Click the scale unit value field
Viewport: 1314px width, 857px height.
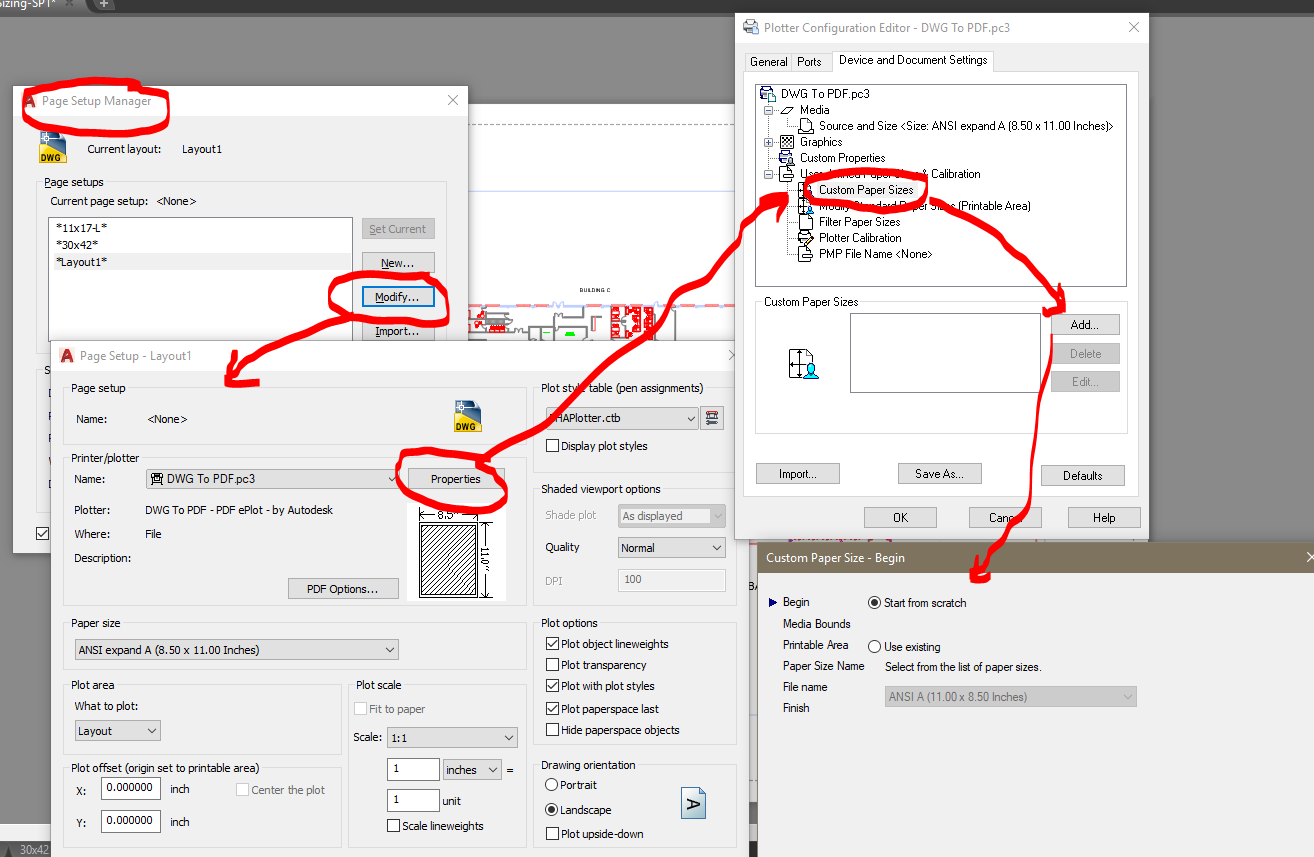[x=413, y=801]
